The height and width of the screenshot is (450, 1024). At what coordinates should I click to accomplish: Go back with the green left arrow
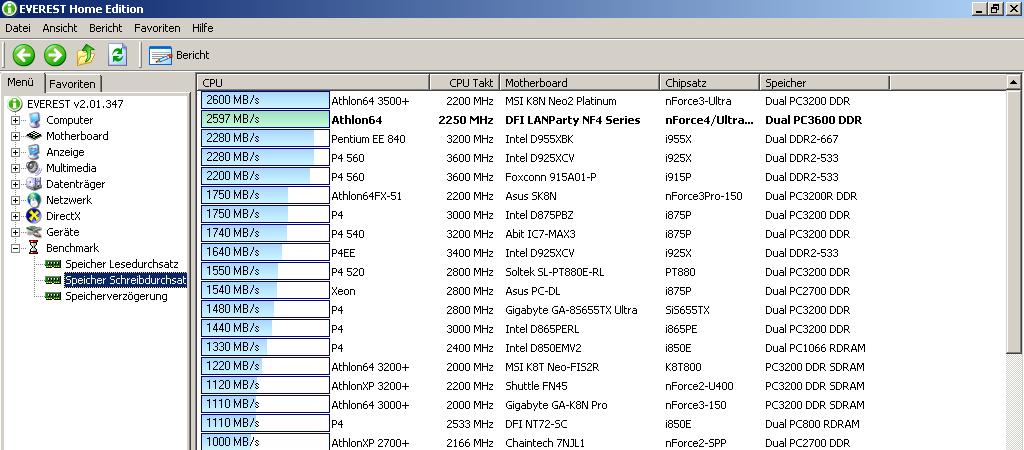tap(24, 55)
